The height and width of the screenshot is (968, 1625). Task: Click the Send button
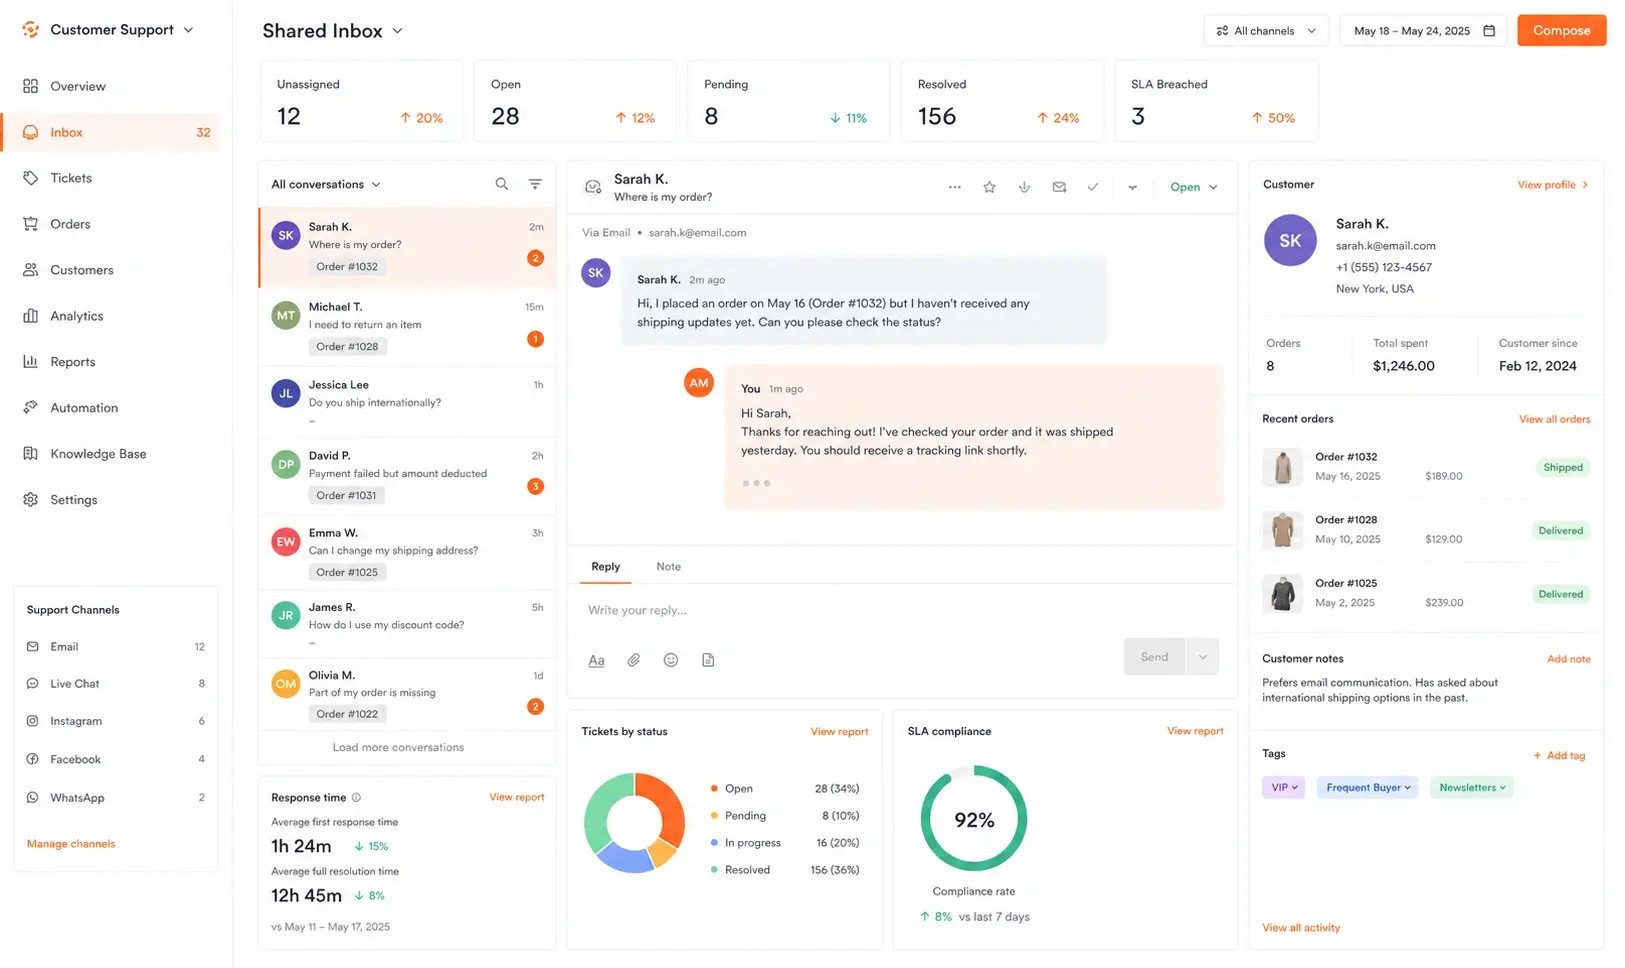tap(1154, 657)
